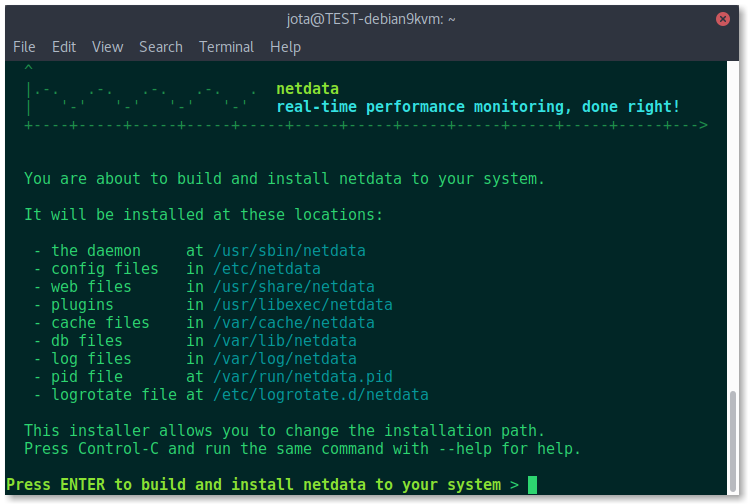Click the /usr/sbin/netdata daemon path

tap(289, 251)
